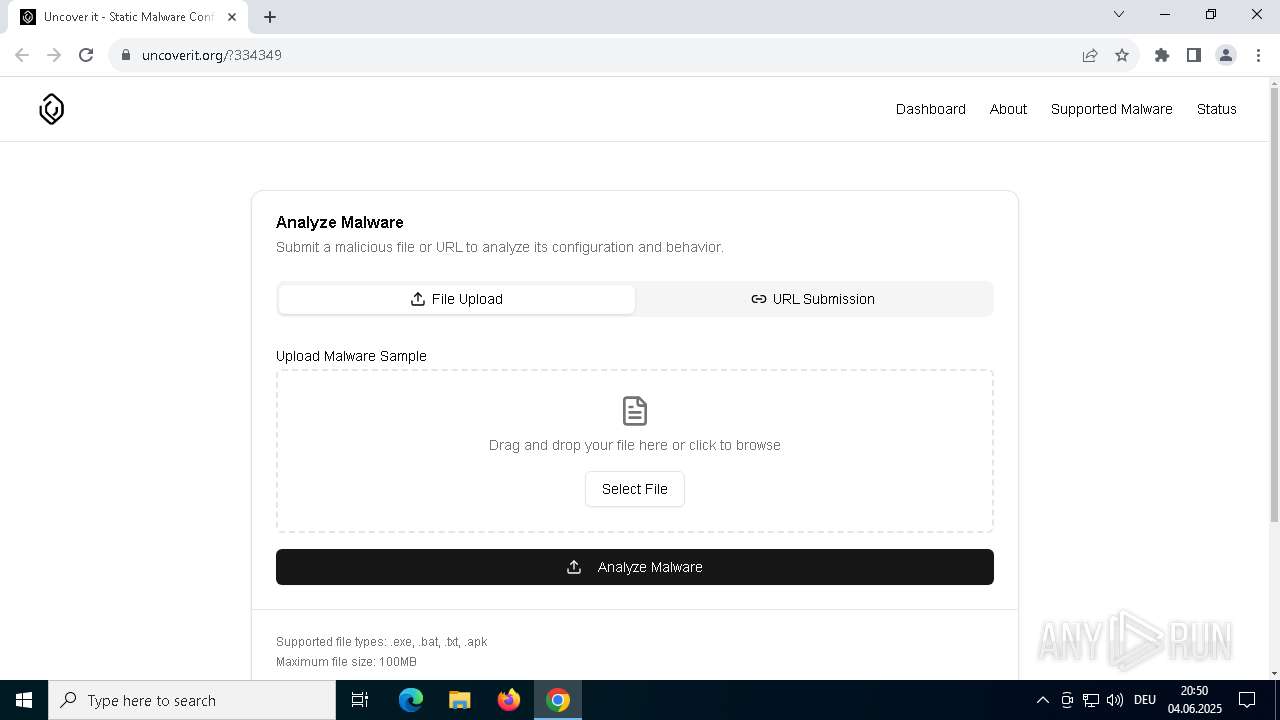Open a new browser tab
1280x720 pixels.
[x=270, y=17]
